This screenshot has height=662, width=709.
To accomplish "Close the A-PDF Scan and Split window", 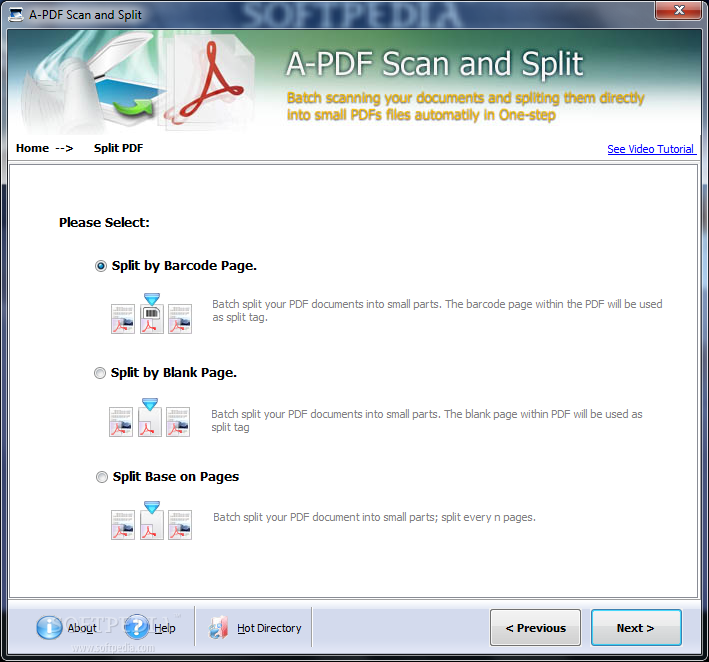I will 678,10.
